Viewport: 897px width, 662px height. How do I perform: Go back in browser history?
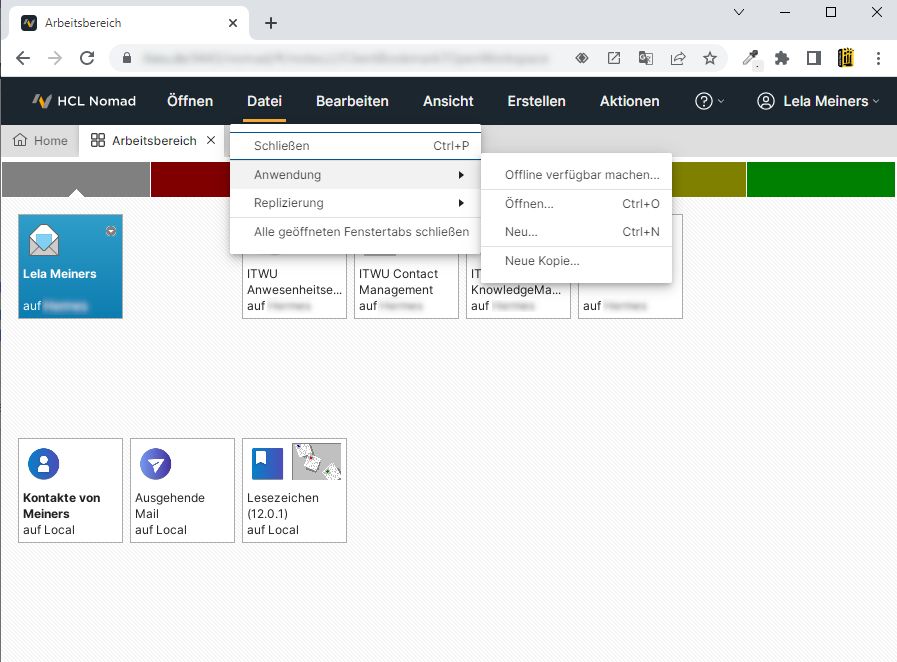[x=23, y=58]
